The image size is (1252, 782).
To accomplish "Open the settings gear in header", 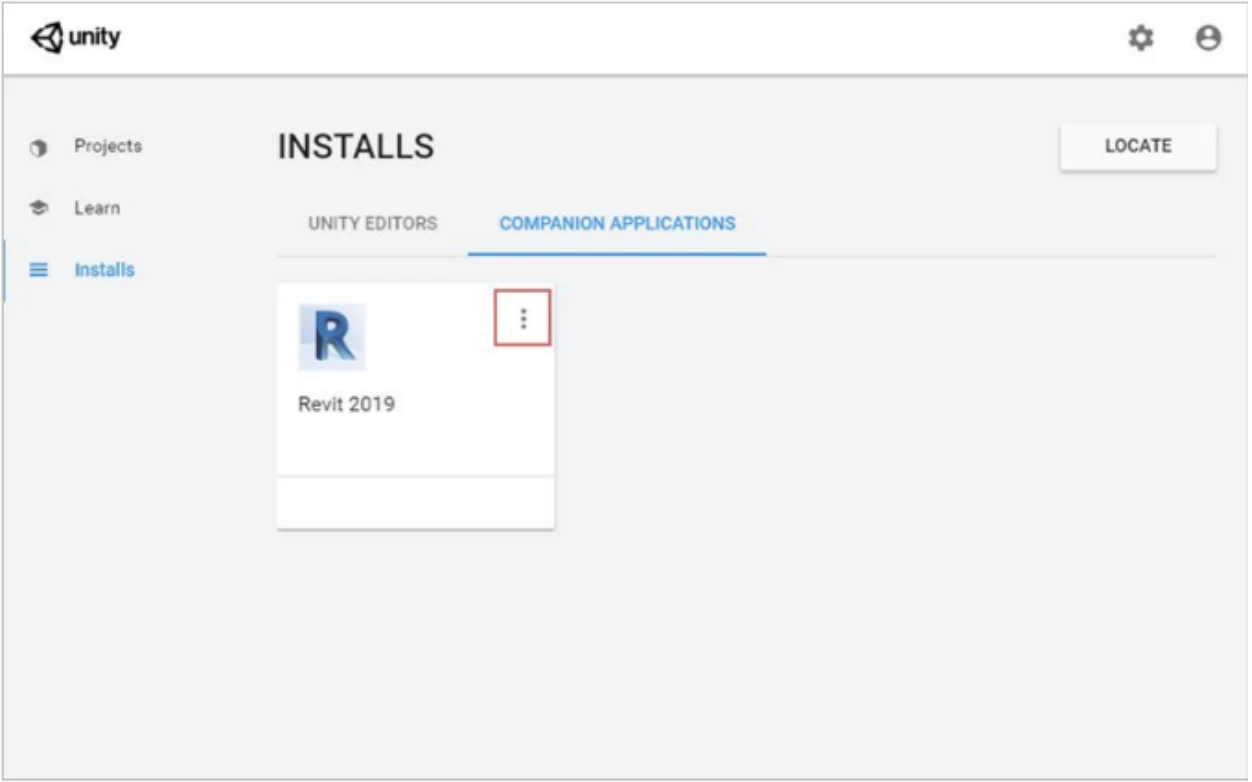I will 1140,39.
